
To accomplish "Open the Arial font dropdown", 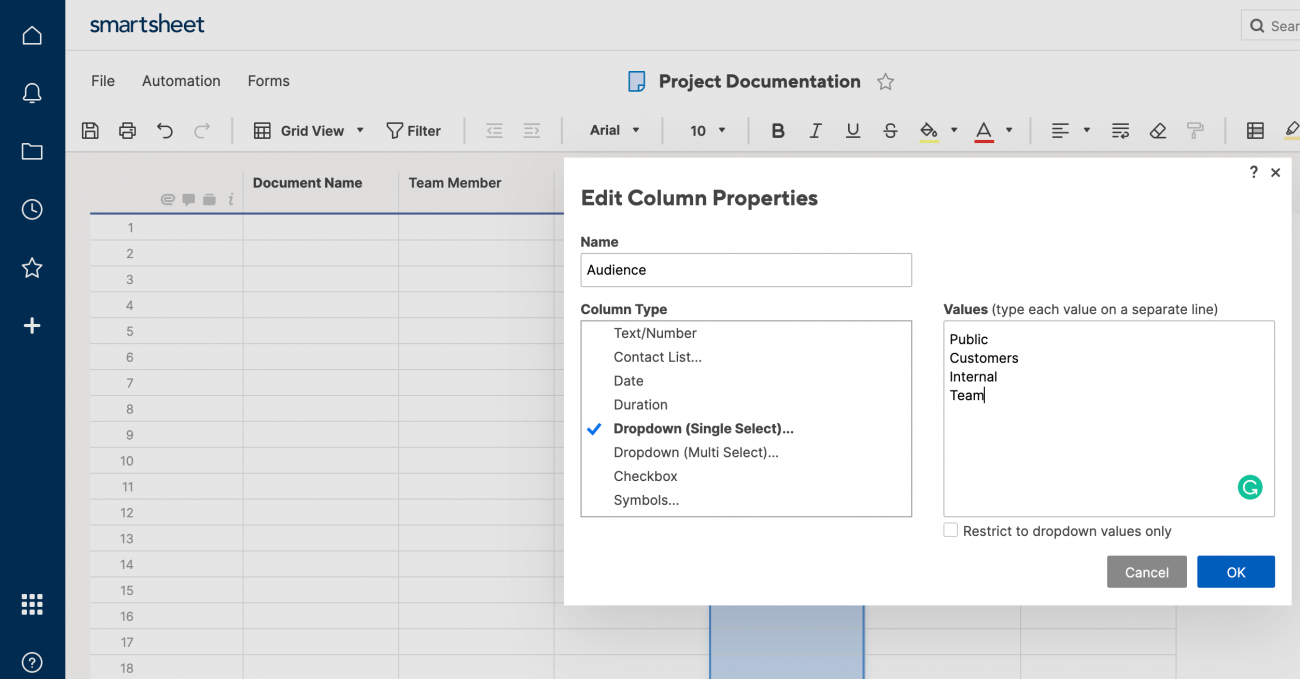I will [x=612, y=130].
